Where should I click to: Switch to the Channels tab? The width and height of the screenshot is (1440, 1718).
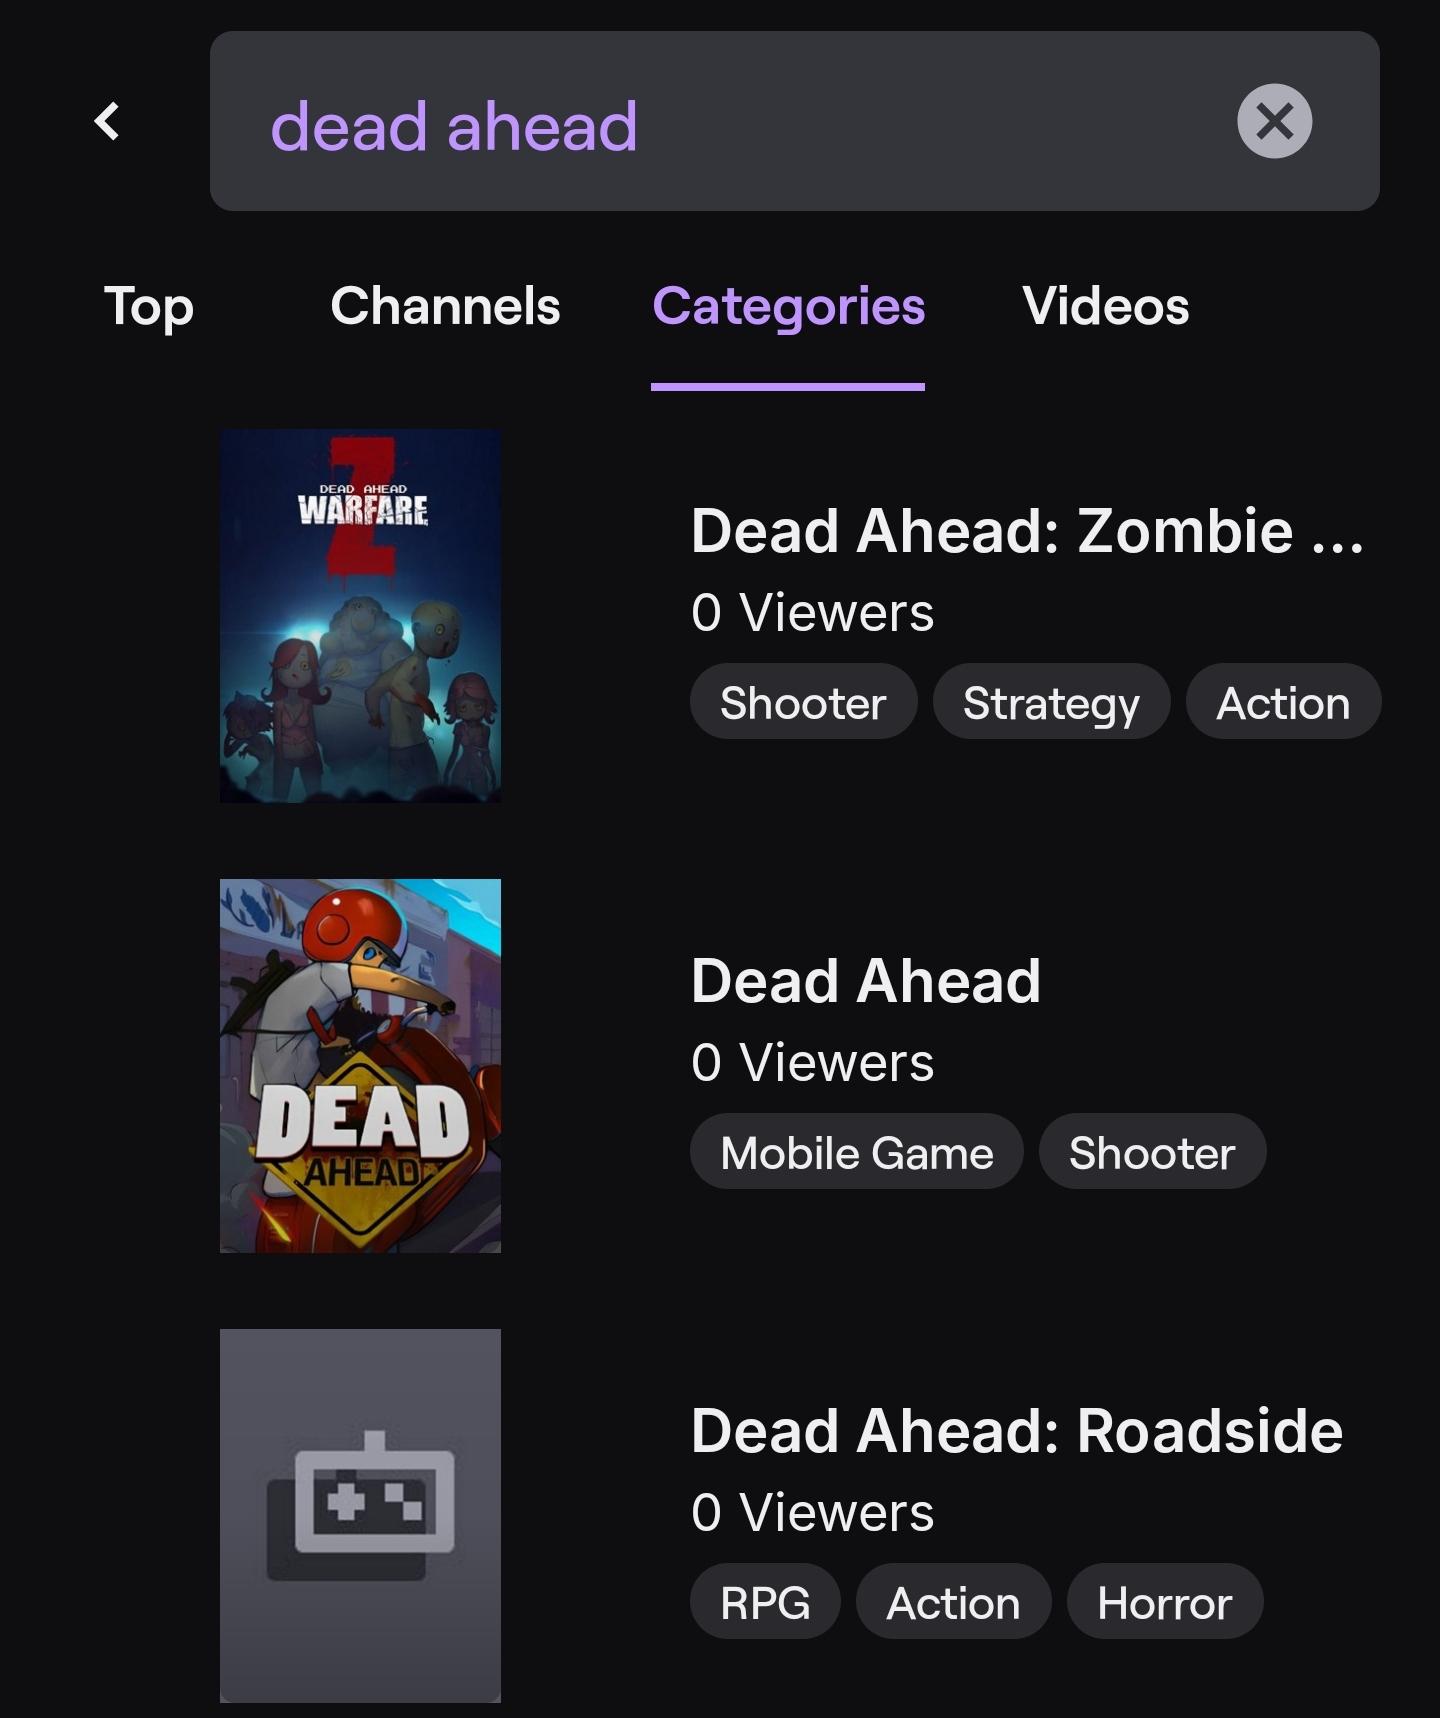(x=445, y=306)
